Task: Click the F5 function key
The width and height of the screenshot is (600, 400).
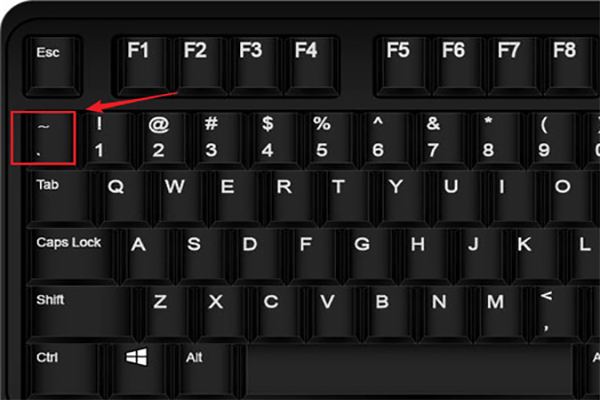Action: pos(403,65)
